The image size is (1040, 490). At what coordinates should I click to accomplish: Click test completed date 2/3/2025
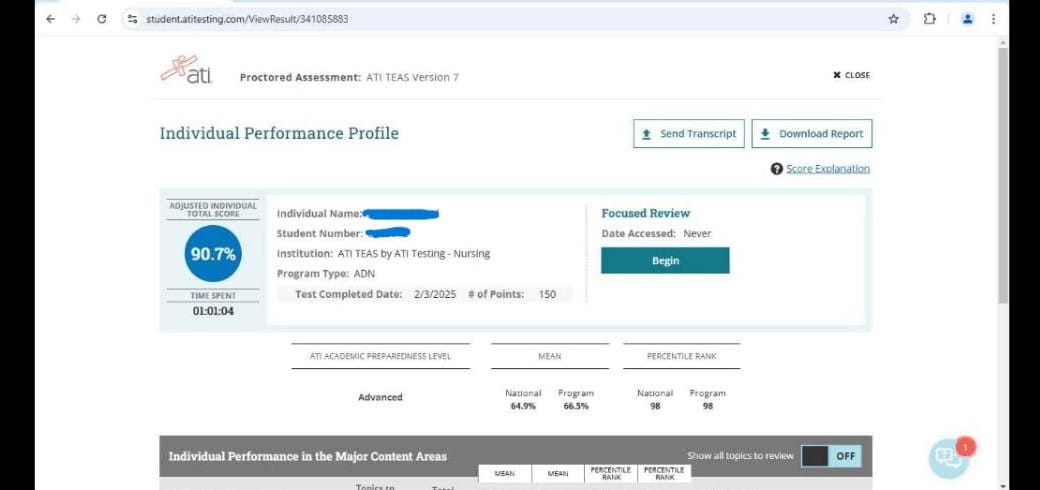click(434, 294)
